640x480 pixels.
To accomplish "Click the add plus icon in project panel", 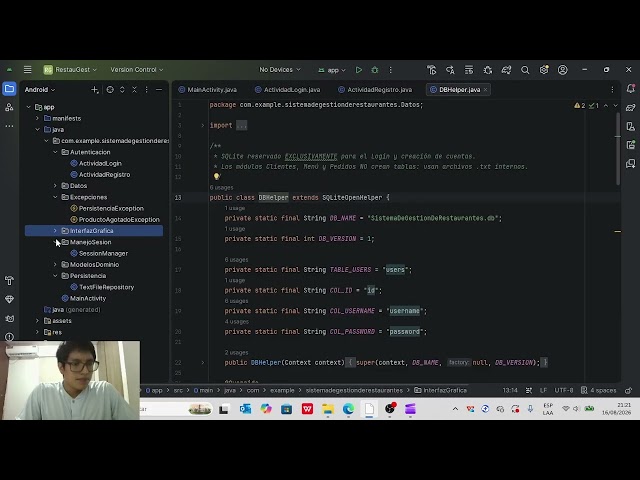I will click(x=95, y=89).
